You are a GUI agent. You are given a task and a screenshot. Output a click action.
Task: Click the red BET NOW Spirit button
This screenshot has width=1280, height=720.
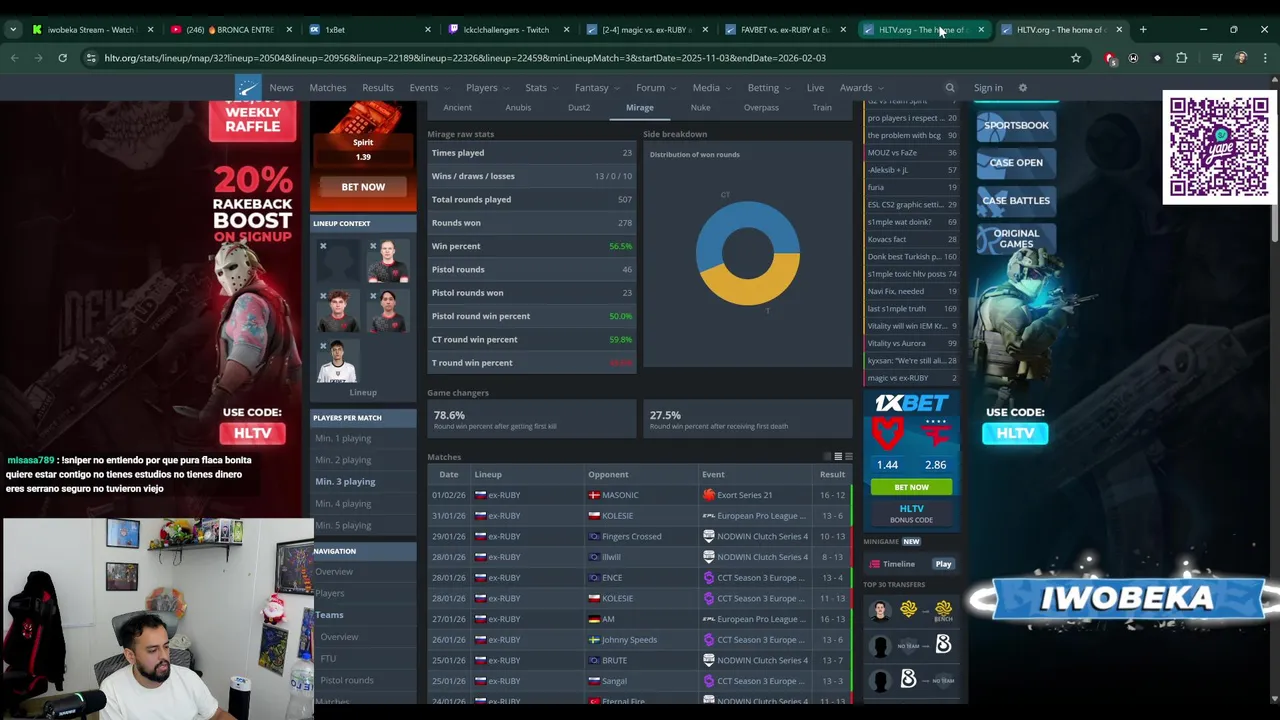363,187
